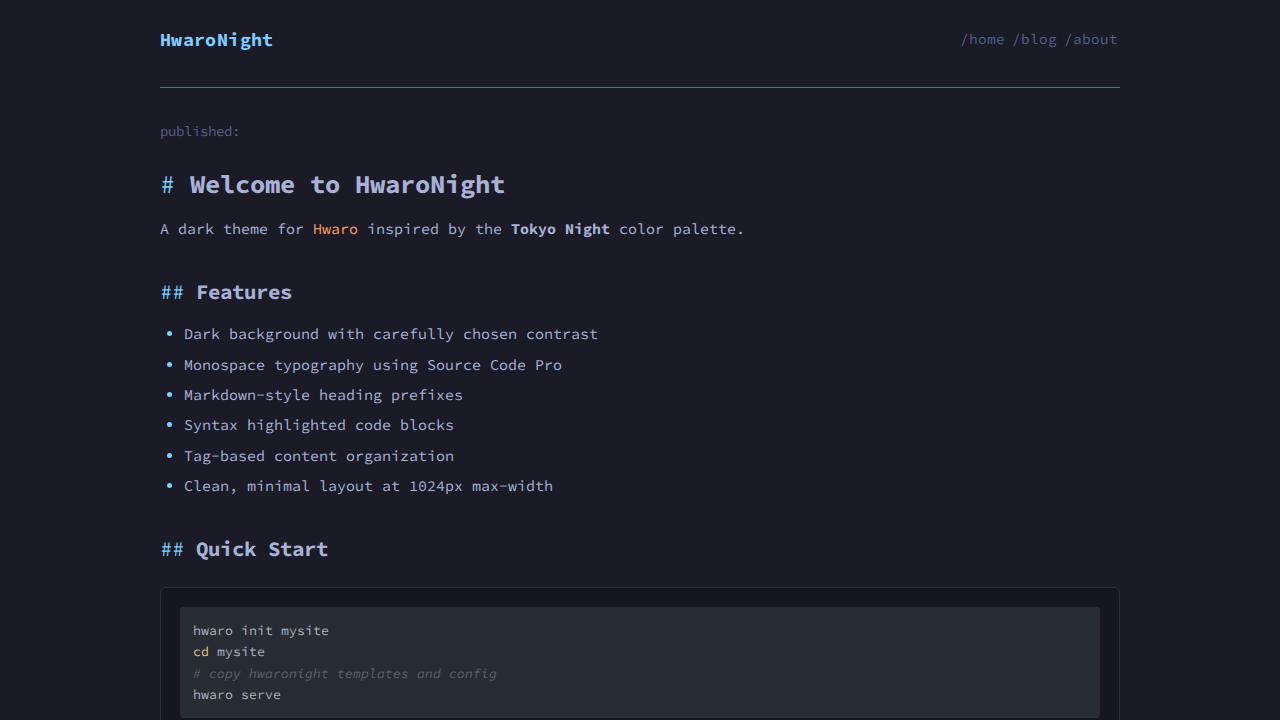The height and width of the screenshot is (720, 1280).
Task: Click the 'Syntax highlighted code blocks' list item
Action: point(318,425)
